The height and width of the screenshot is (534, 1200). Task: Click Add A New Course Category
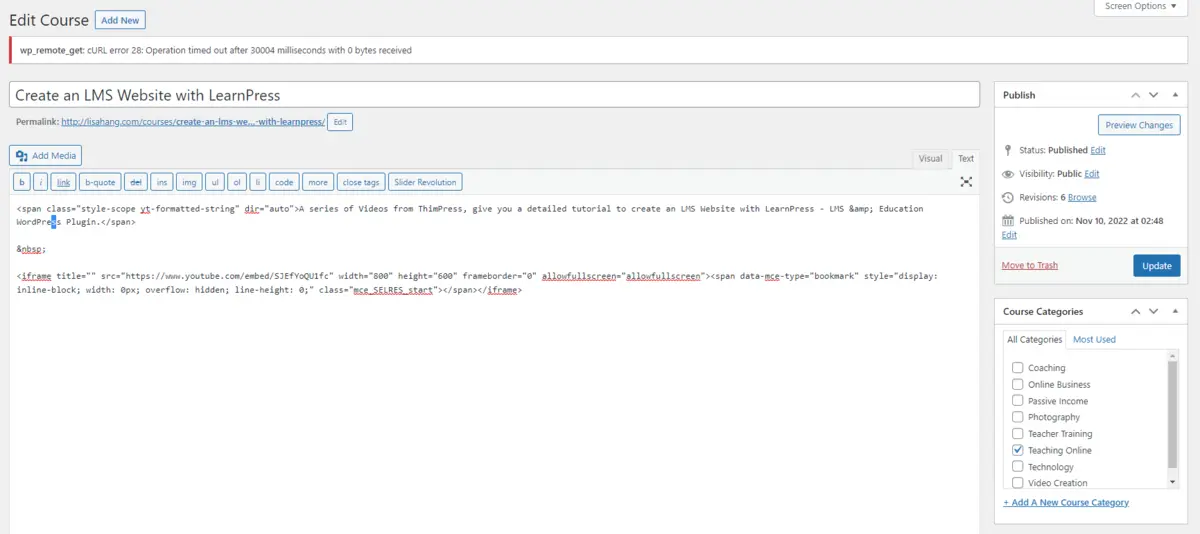point(1066,502)
